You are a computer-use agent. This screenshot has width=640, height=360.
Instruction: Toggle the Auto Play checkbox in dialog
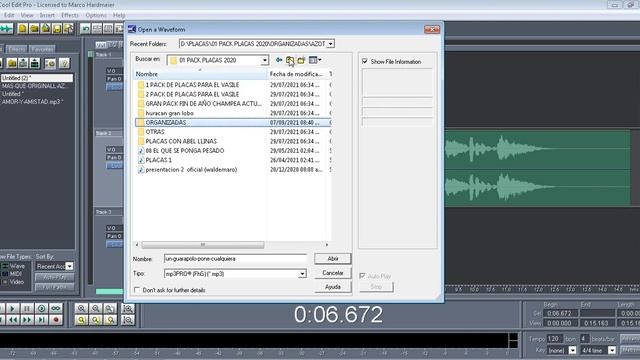point(362,276)
